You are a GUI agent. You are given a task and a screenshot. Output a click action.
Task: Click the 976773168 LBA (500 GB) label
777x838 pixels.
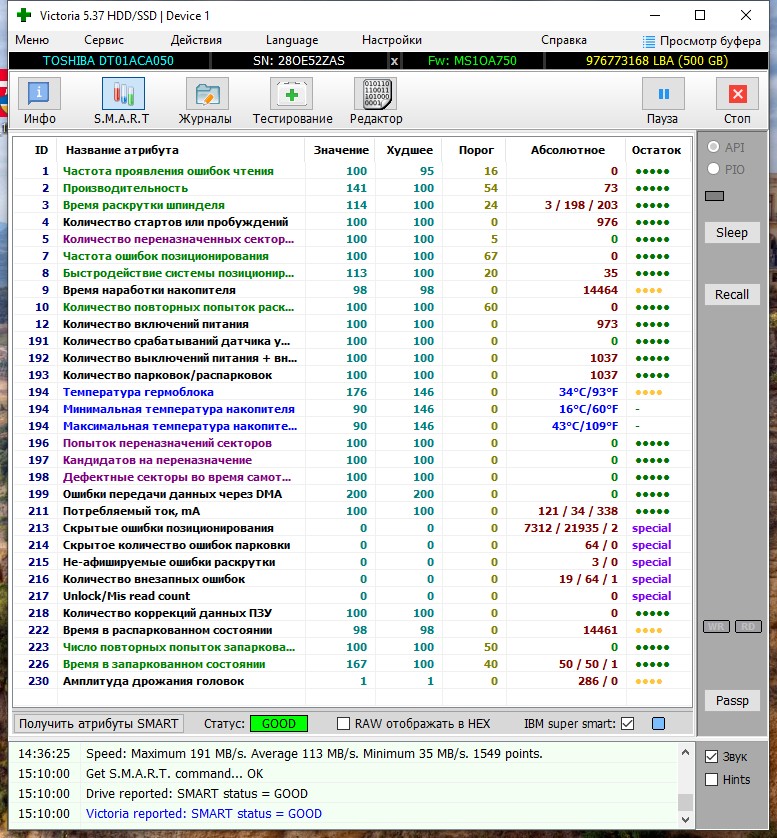click(657, 61)
